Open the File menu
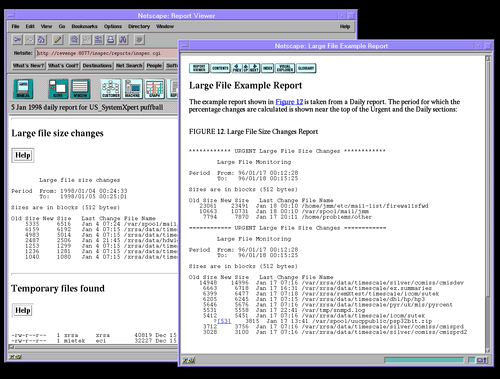The height and width of the screenshot is (379, 500). point(15,26)
